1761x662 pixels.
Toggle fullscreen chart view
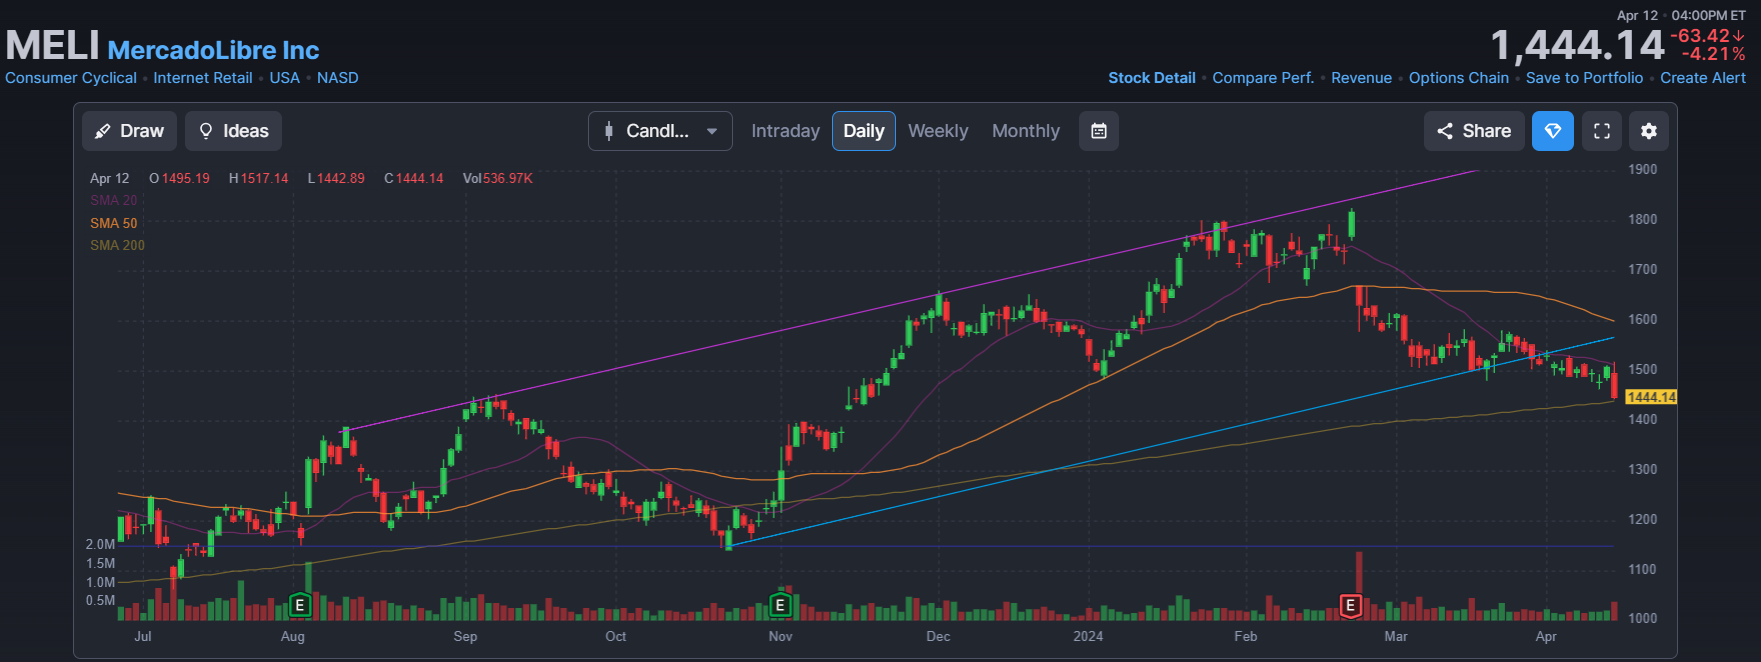pos(1602,131)
